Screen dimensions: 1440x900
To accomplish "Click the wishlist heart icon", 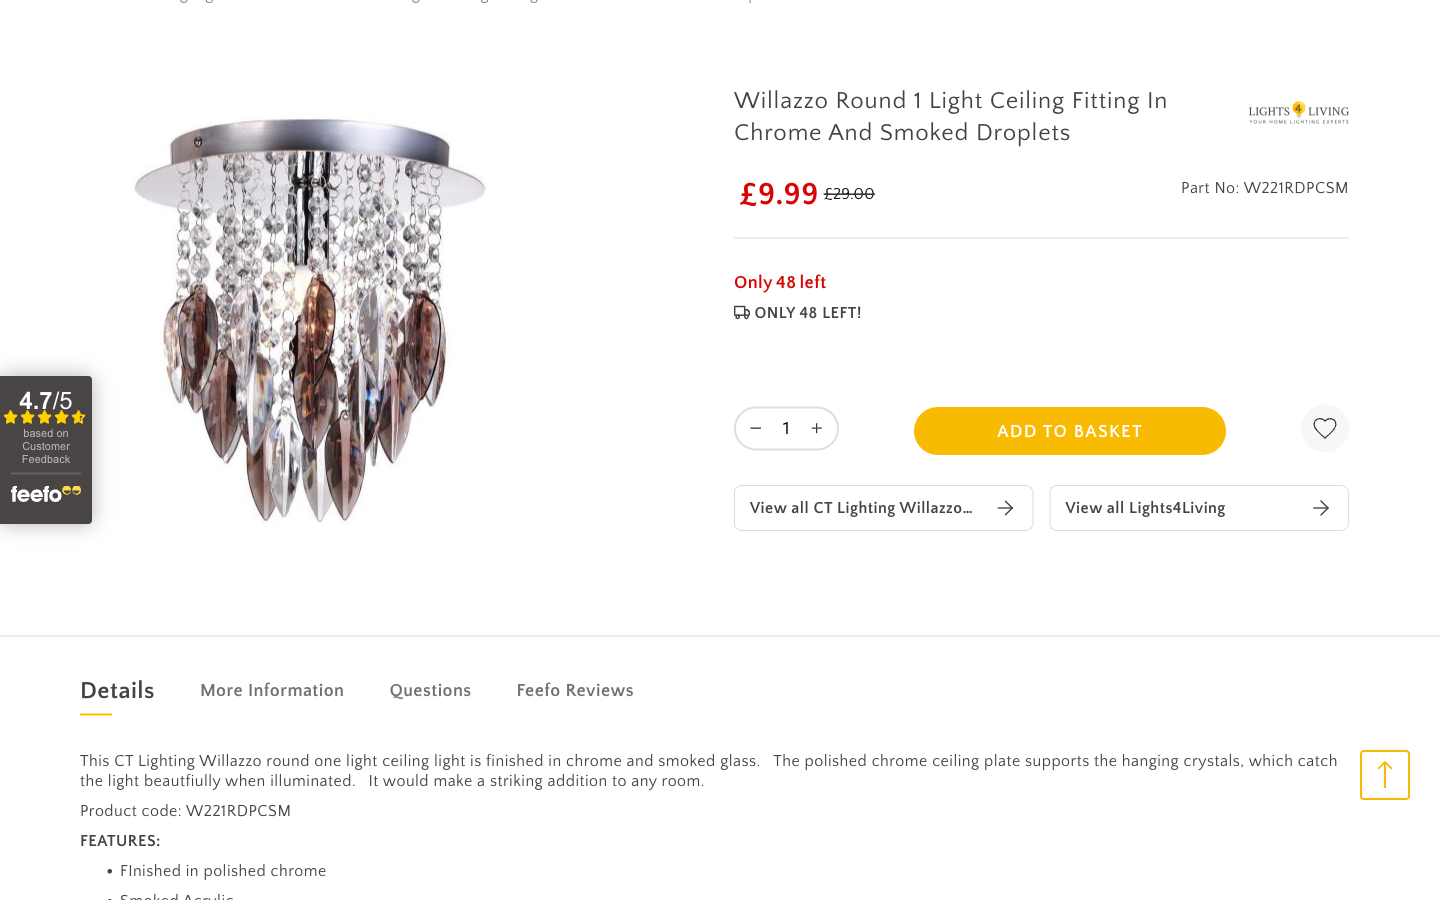I will pos(1324,429).
